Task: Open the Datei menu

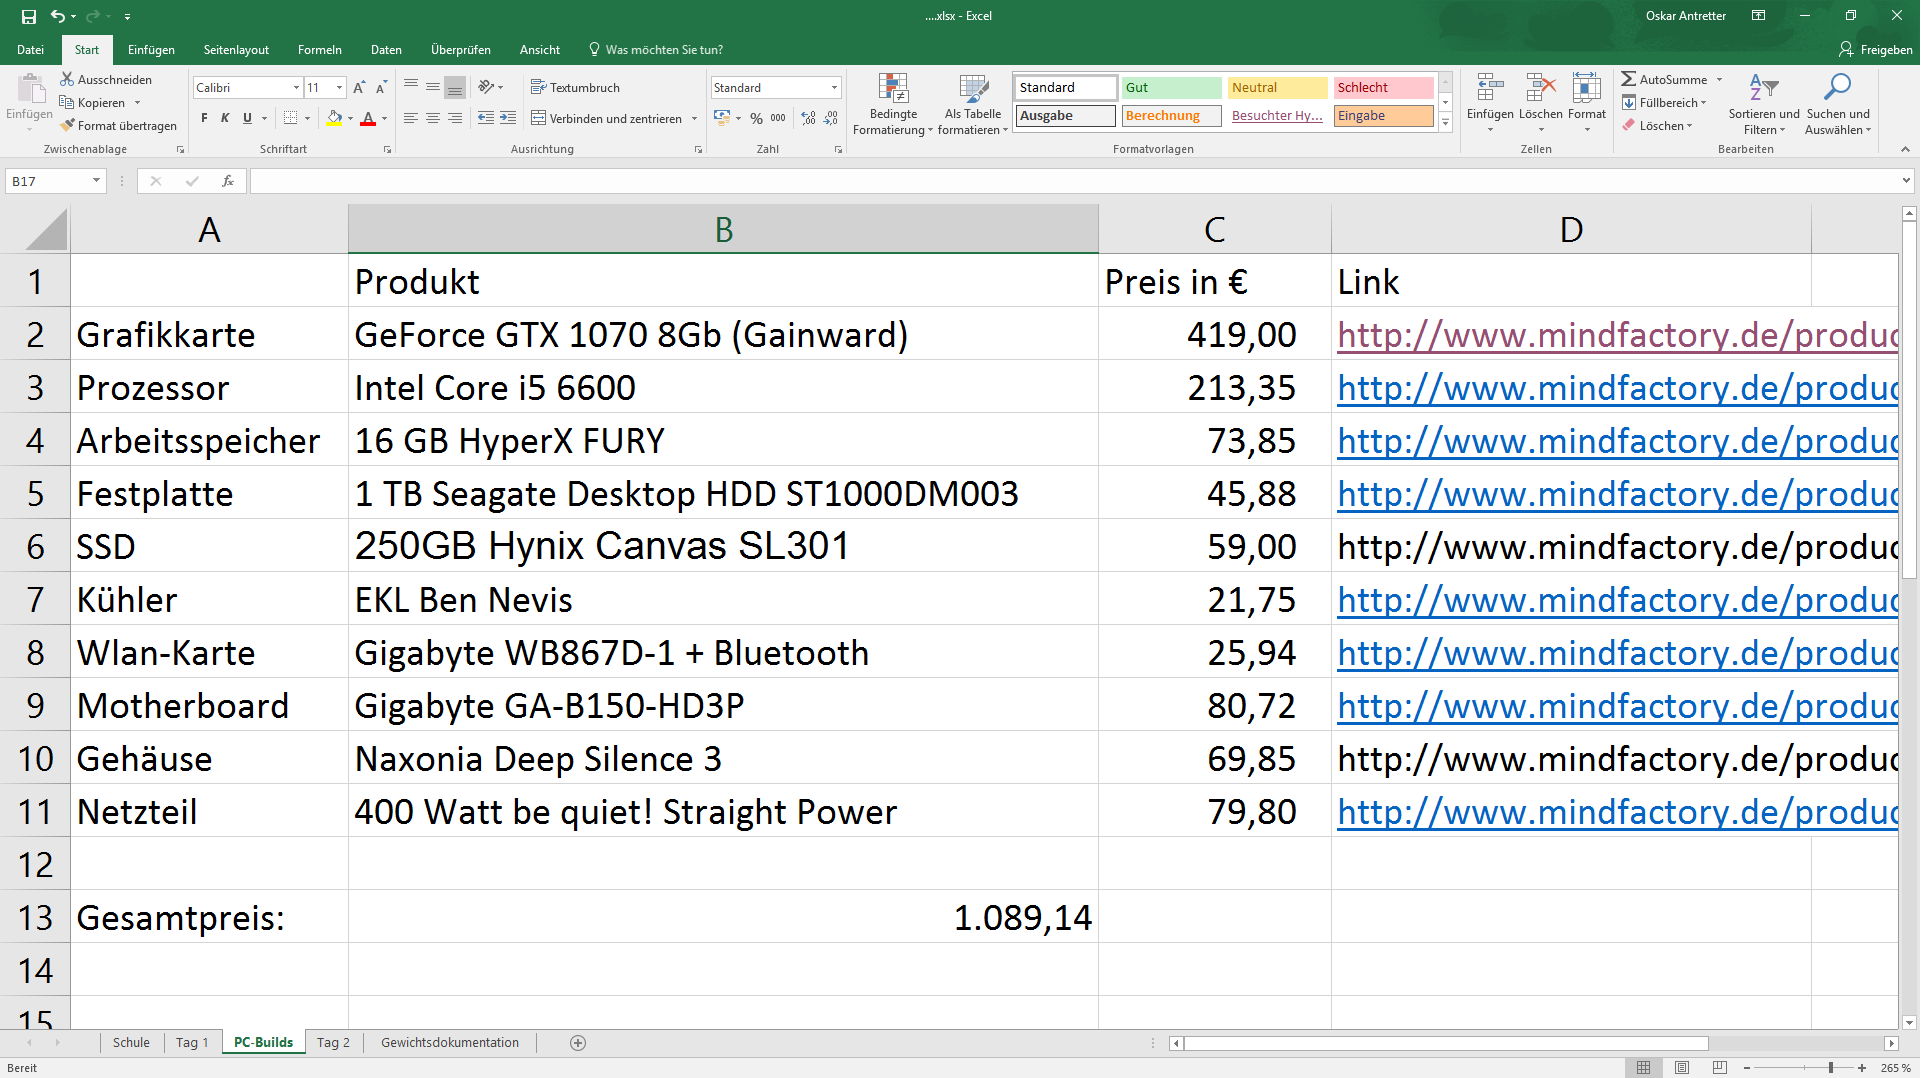Action: (x=30, y=49)
